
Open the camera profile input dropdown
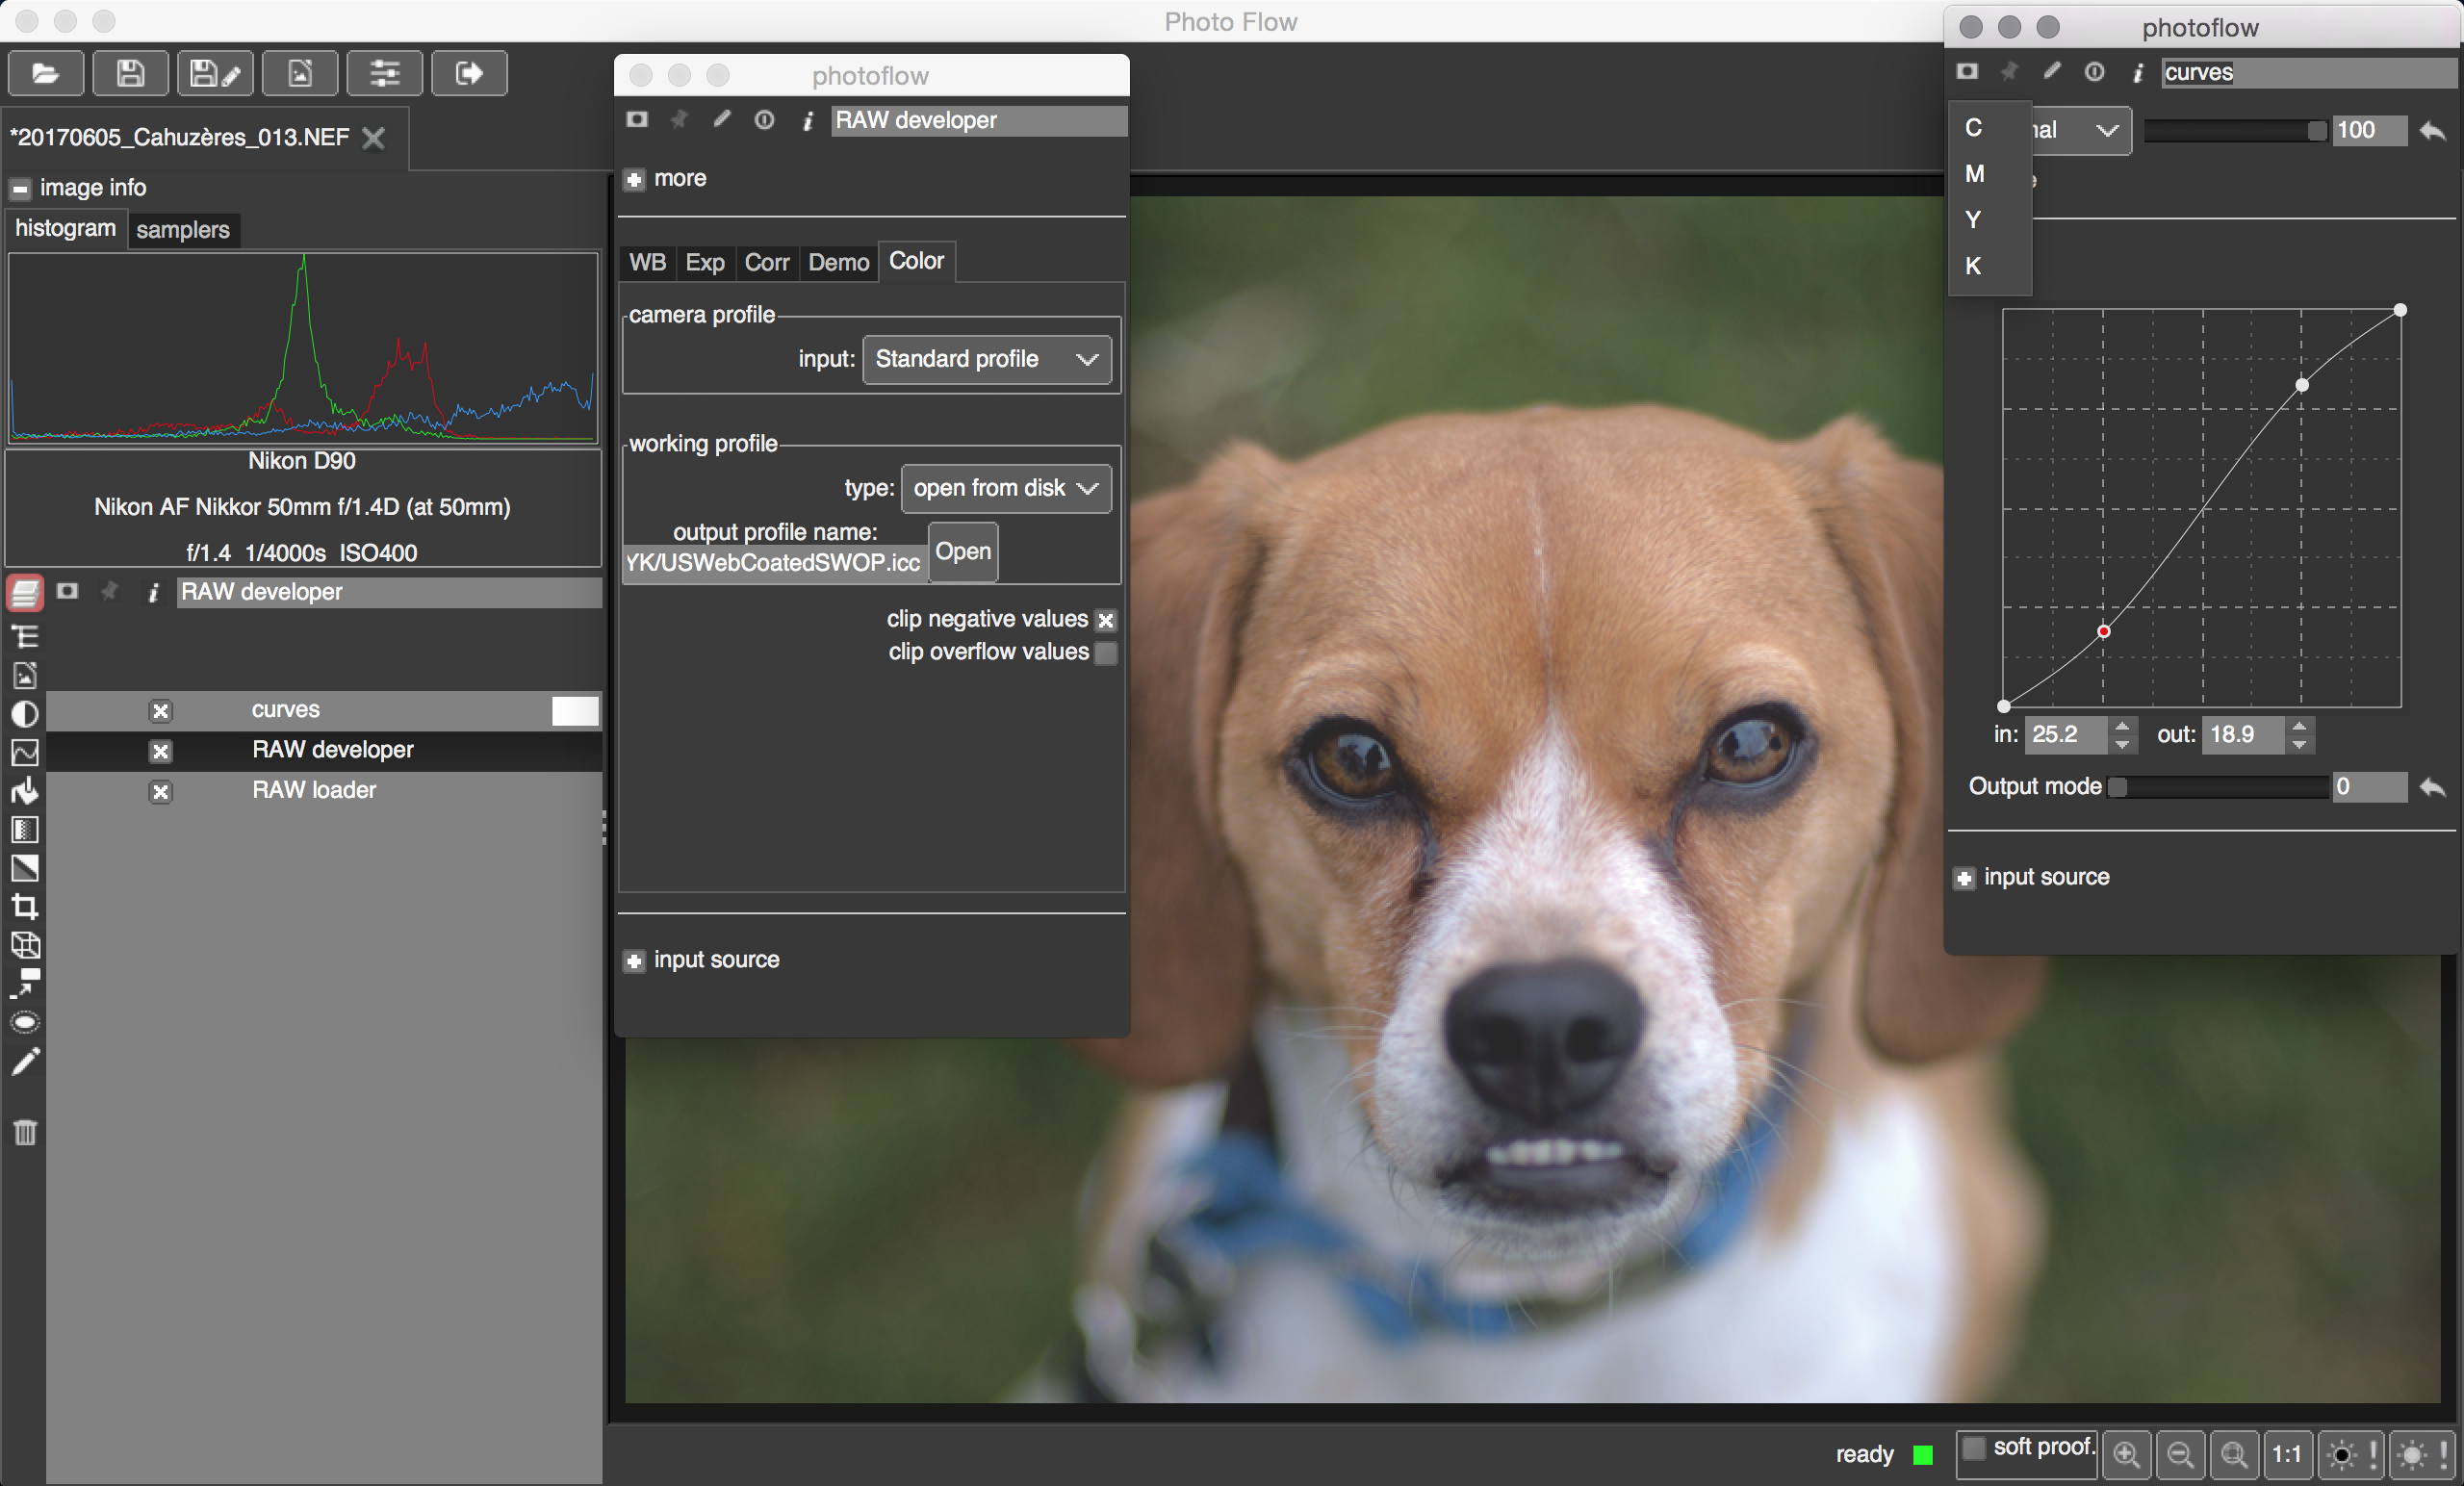[x=986, y=359]
